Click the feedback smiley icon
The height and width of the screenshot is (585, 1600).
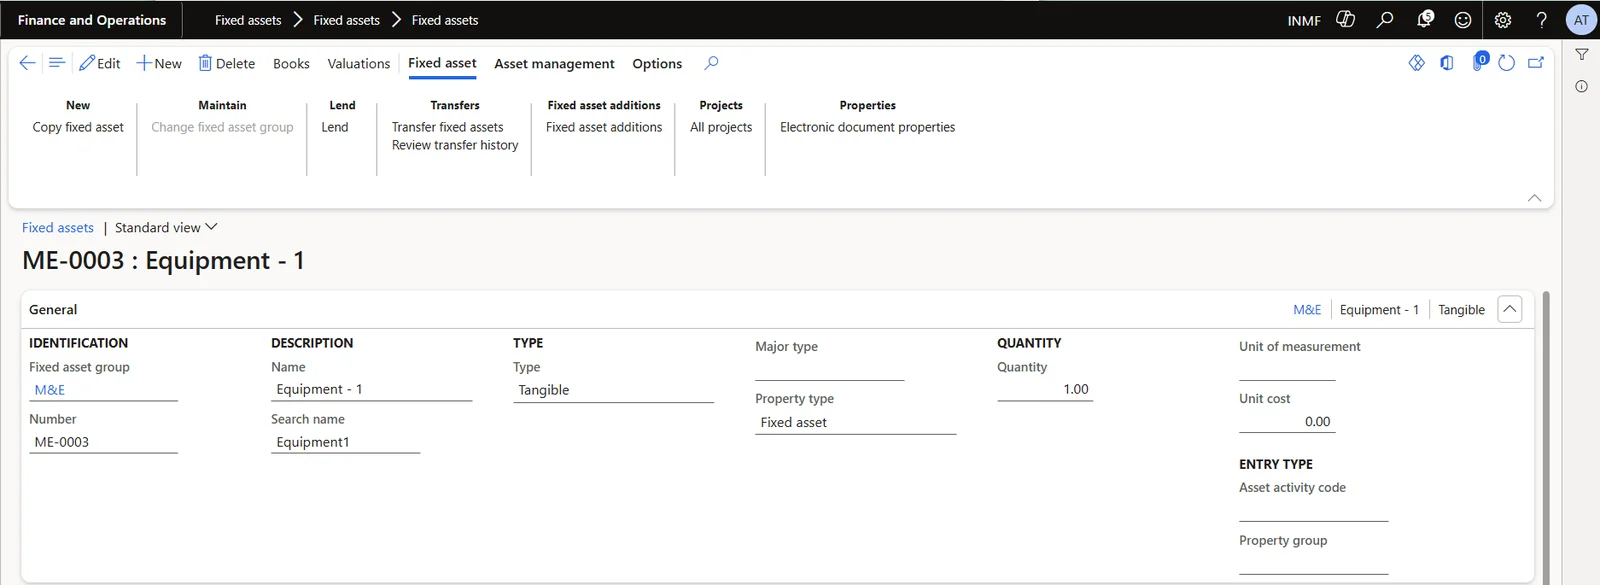pos(1463,20)
